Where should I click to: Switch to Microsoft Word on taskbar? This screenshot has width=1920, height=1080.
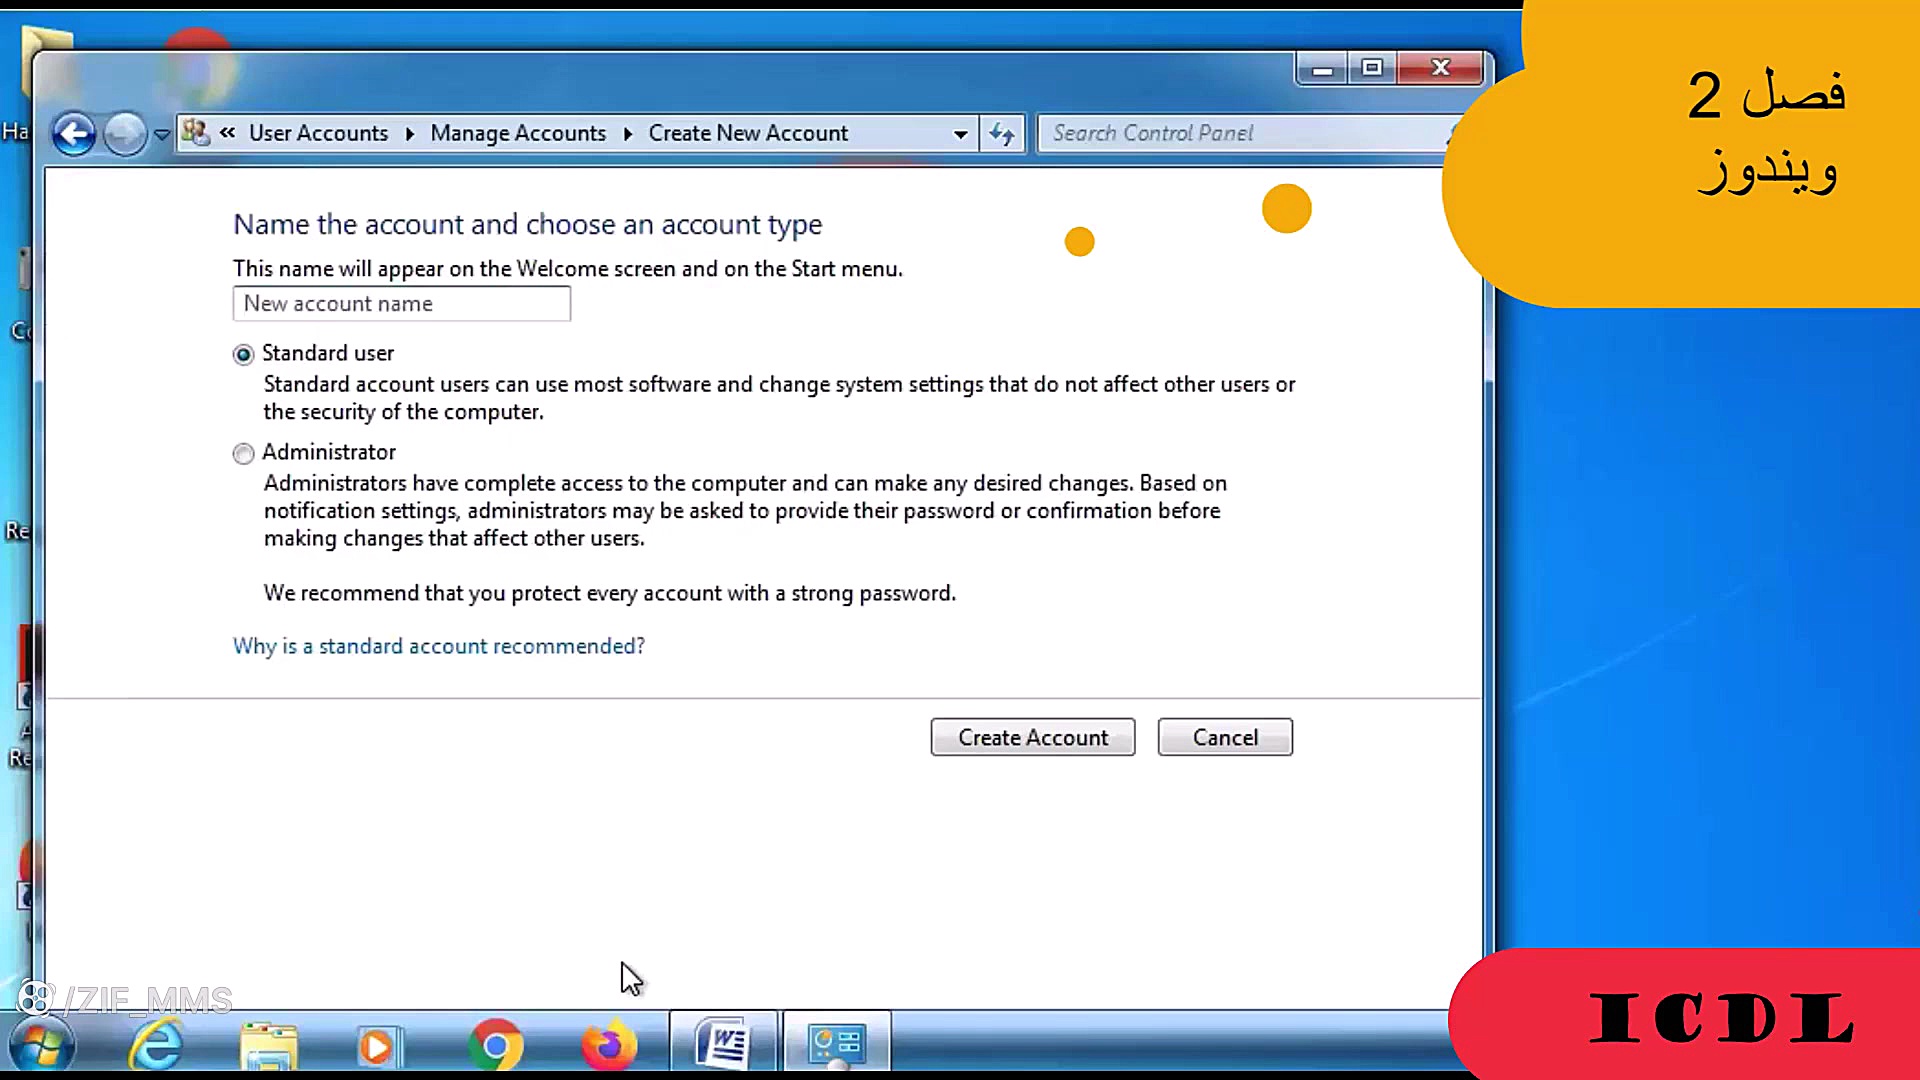[724, 1044]
